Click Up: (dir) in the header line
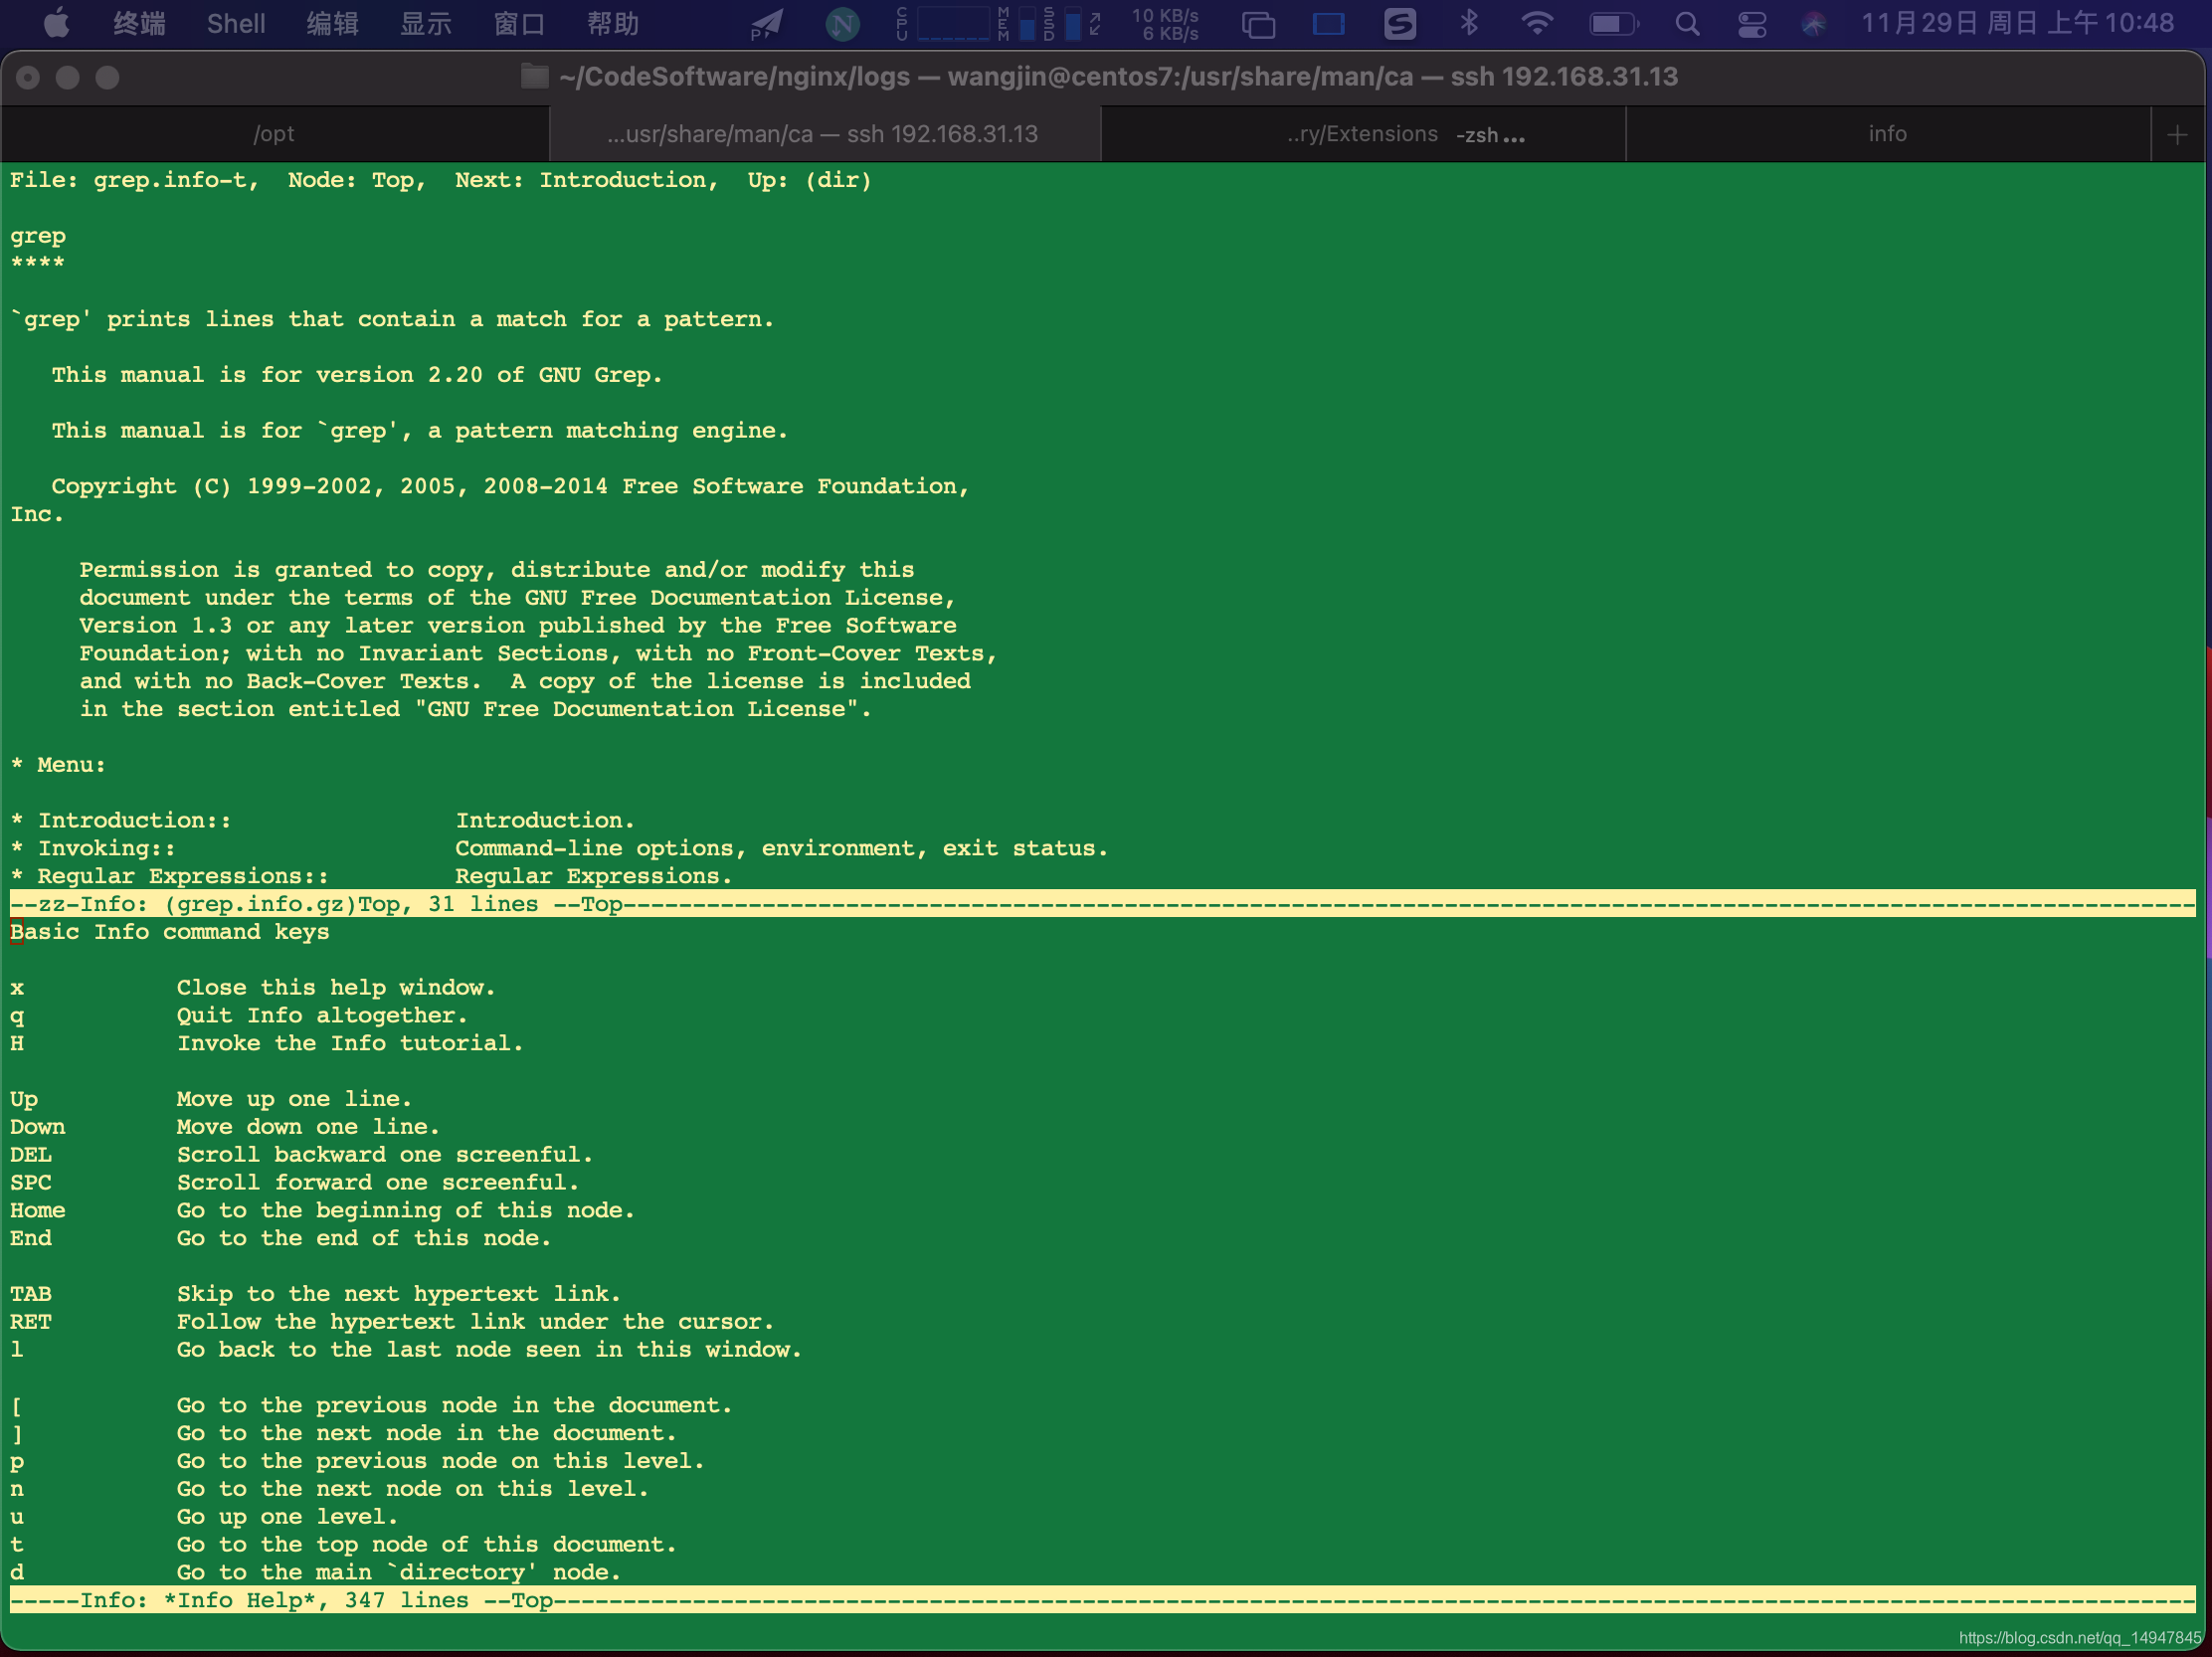Viewport: 2212px width, 1657px height. click(810, 181)
